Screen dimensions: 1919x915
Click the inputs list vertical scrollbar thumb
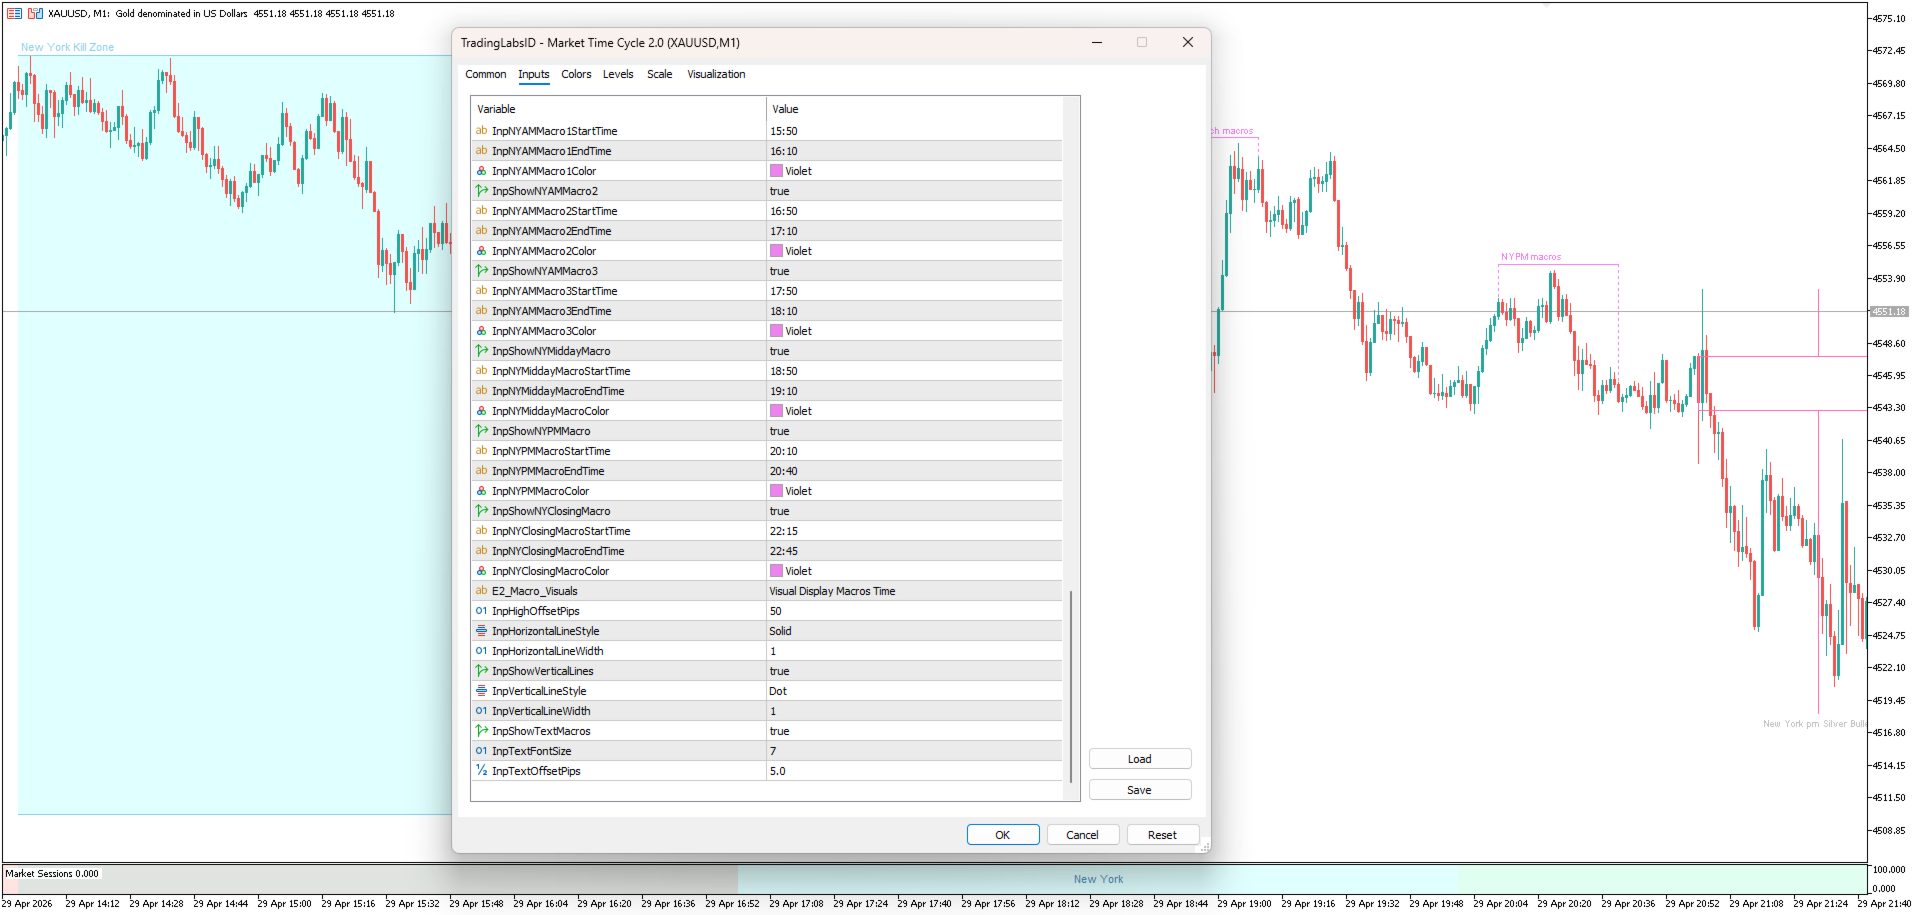tap(1071, 686)
